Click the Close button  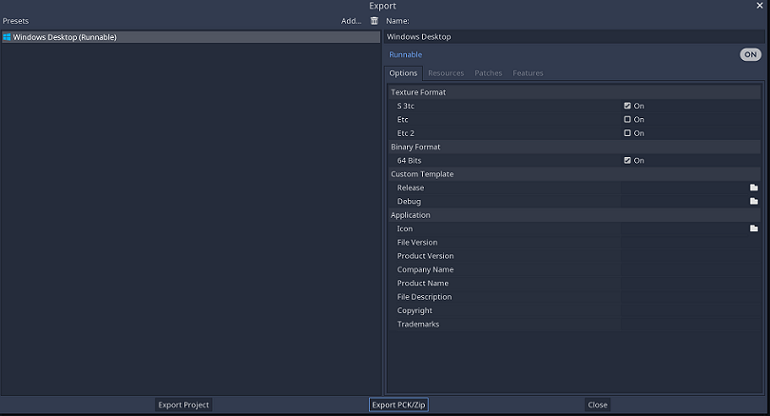click(598, 405)
